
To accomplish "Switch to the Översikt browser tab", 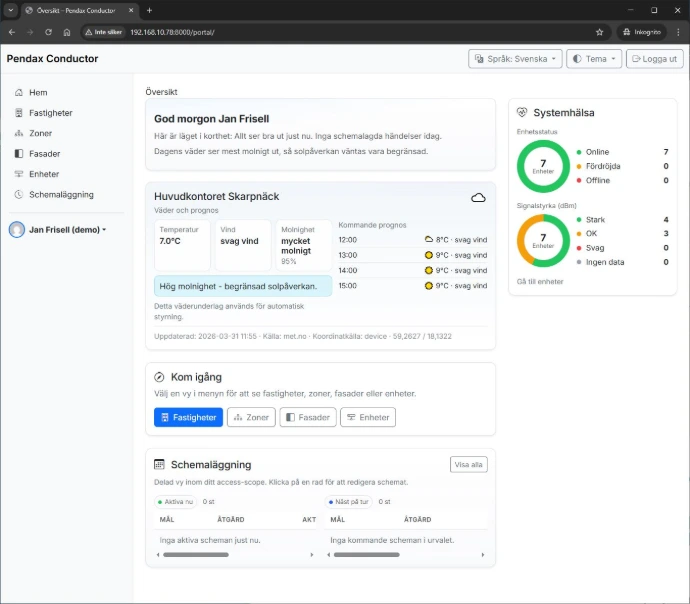I will click(x=80, y=10).
